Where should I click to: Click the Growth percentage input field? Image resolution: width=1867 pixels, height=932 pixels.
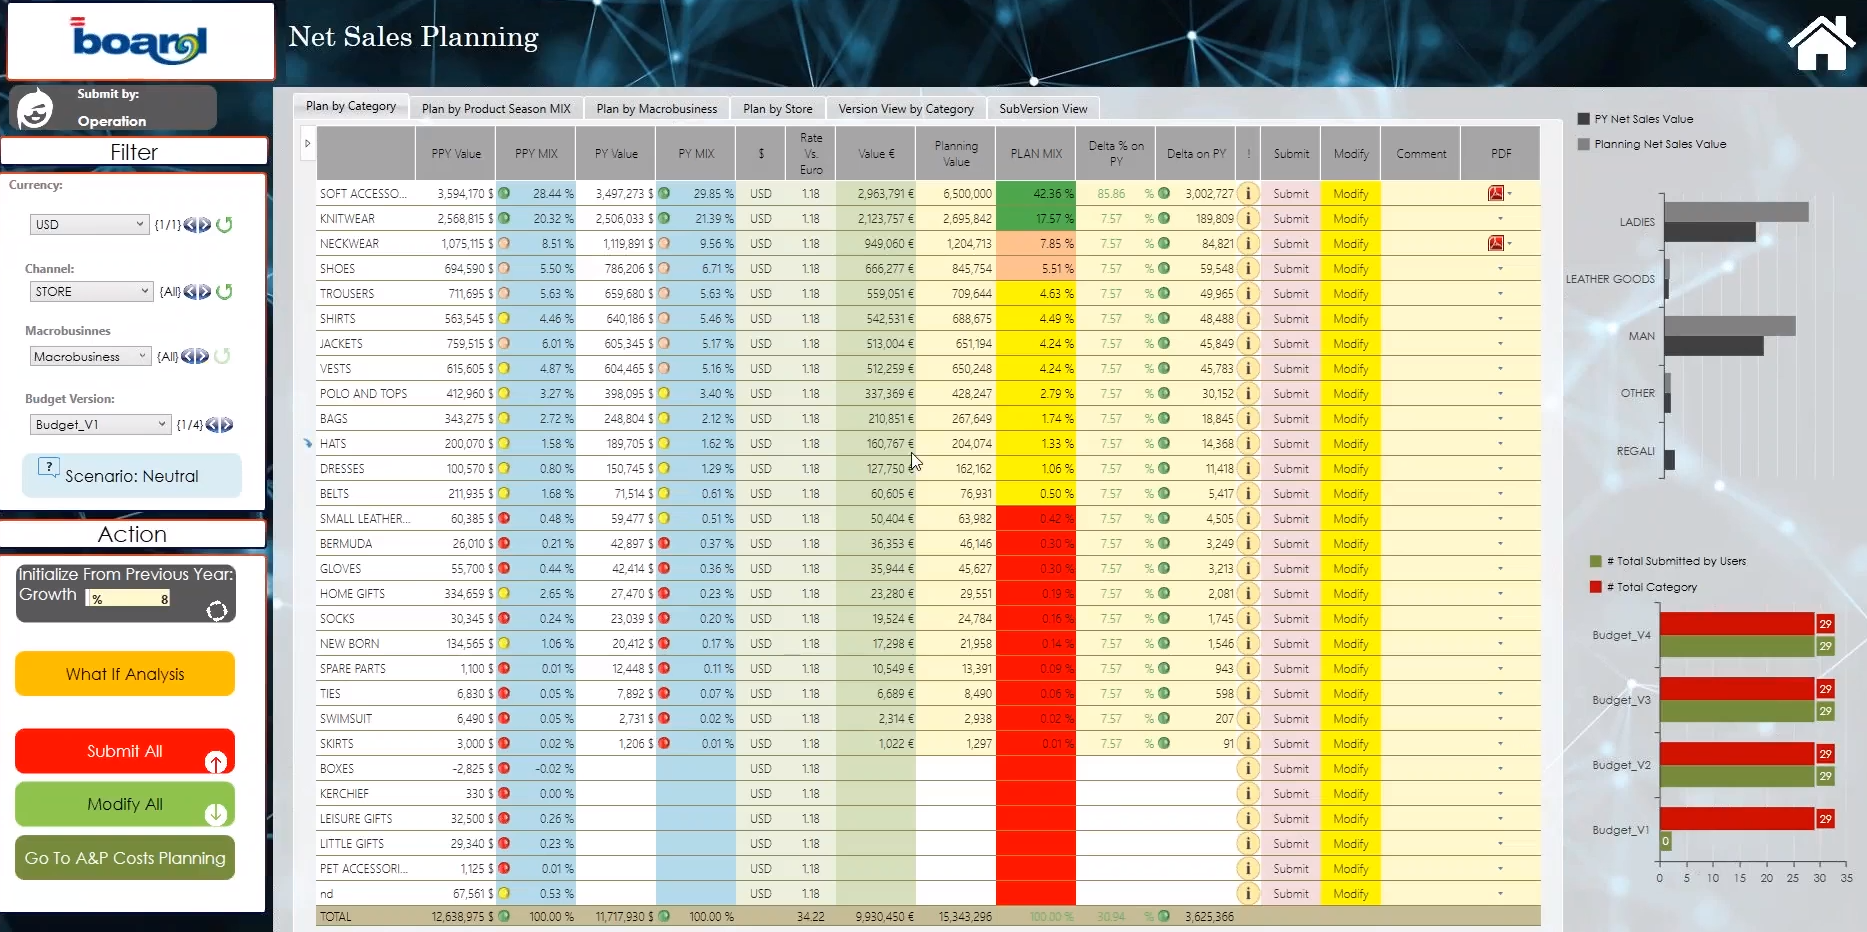130,599
